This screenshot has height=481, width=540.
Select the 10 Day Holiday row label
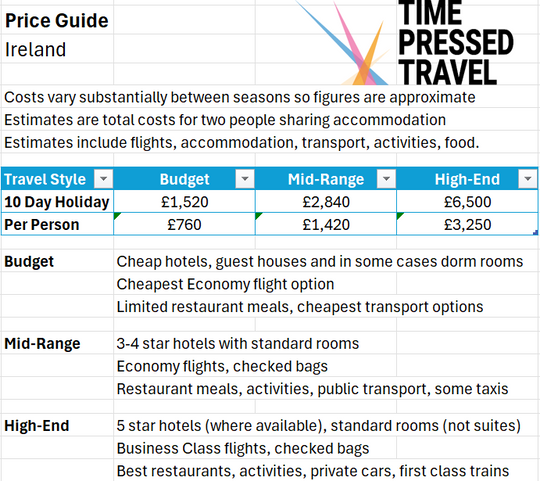[x=57, y=201]
